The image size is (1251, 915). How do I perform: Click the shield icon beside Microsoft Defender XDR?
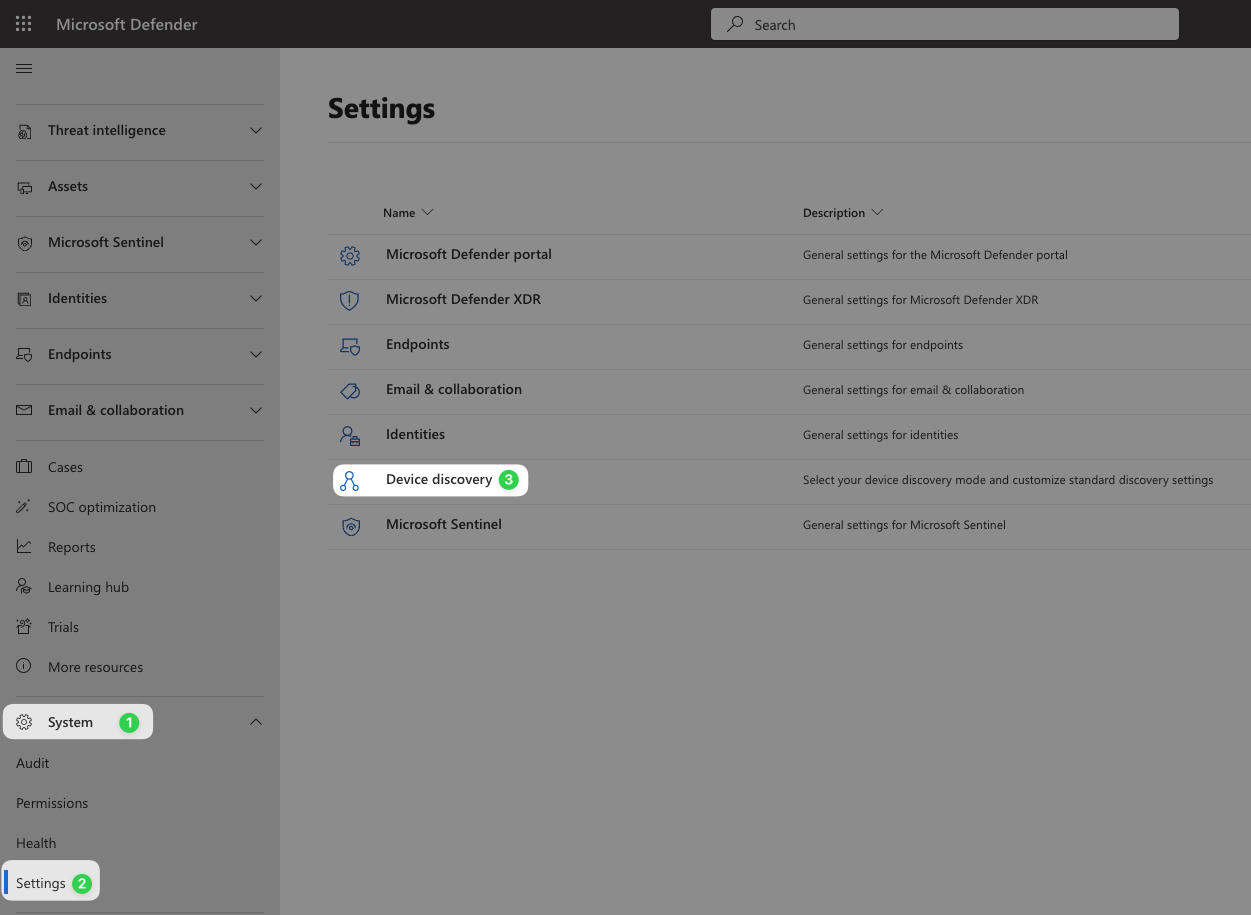350,301
